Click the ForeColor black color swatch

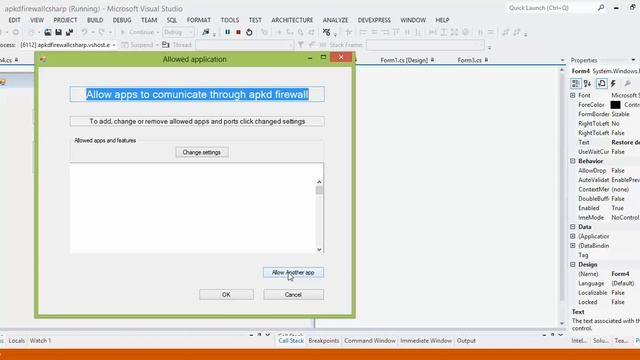coord(615,105)
